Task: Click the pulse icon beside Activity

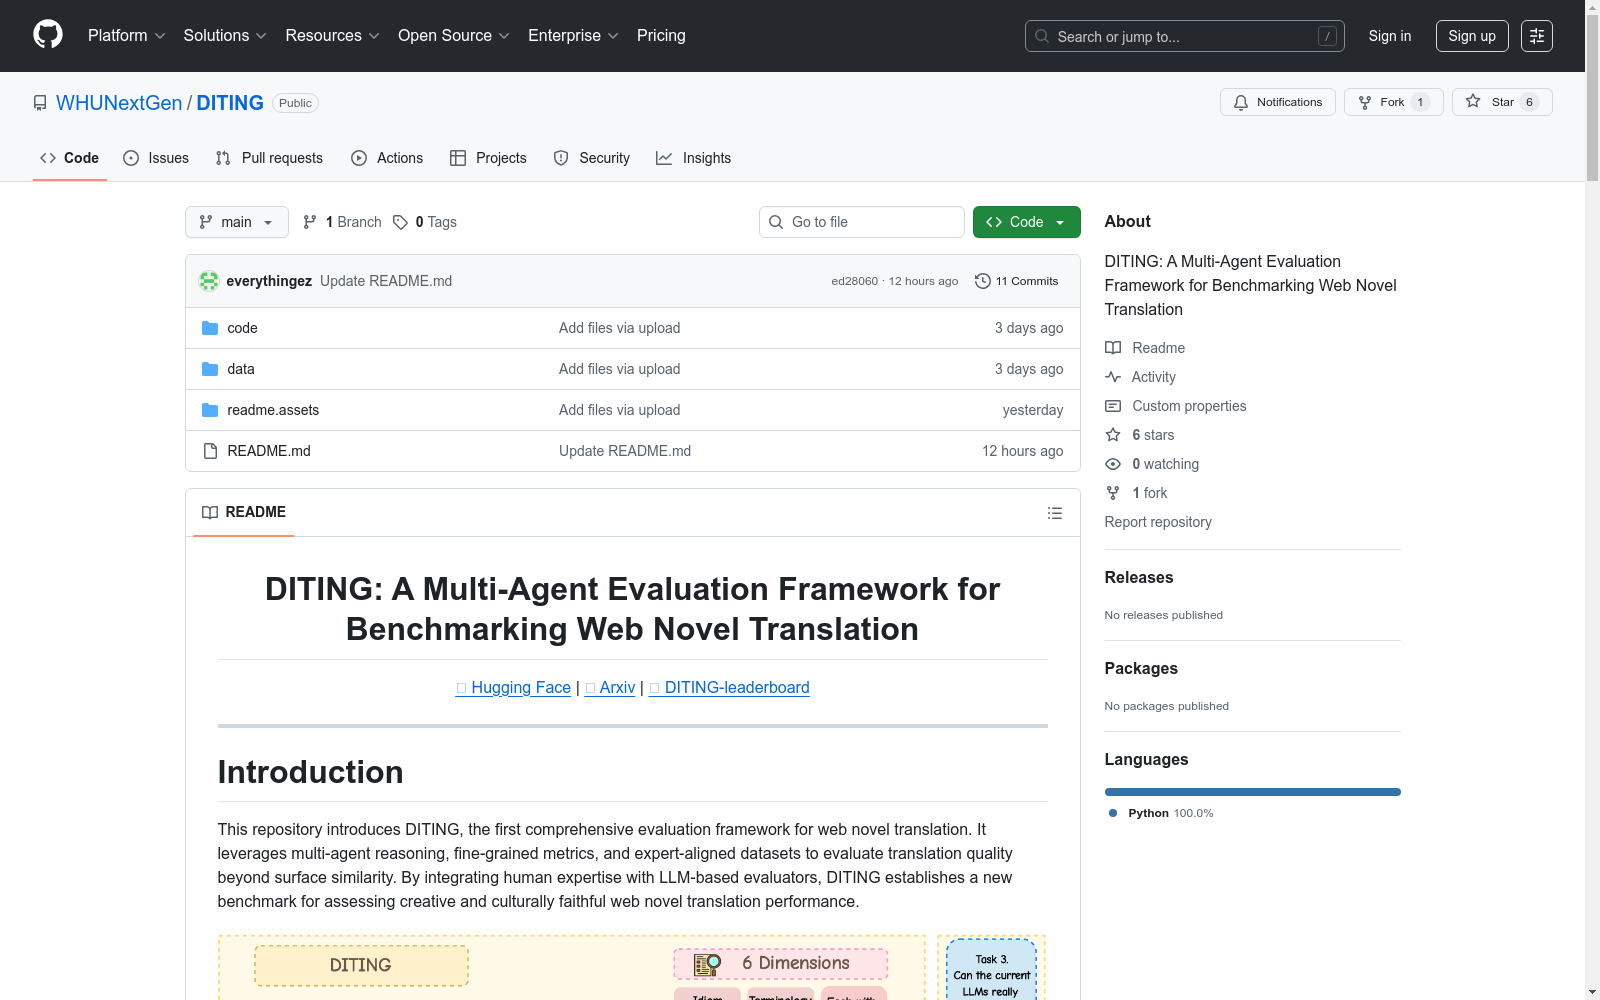Action: click(1113, 377)
